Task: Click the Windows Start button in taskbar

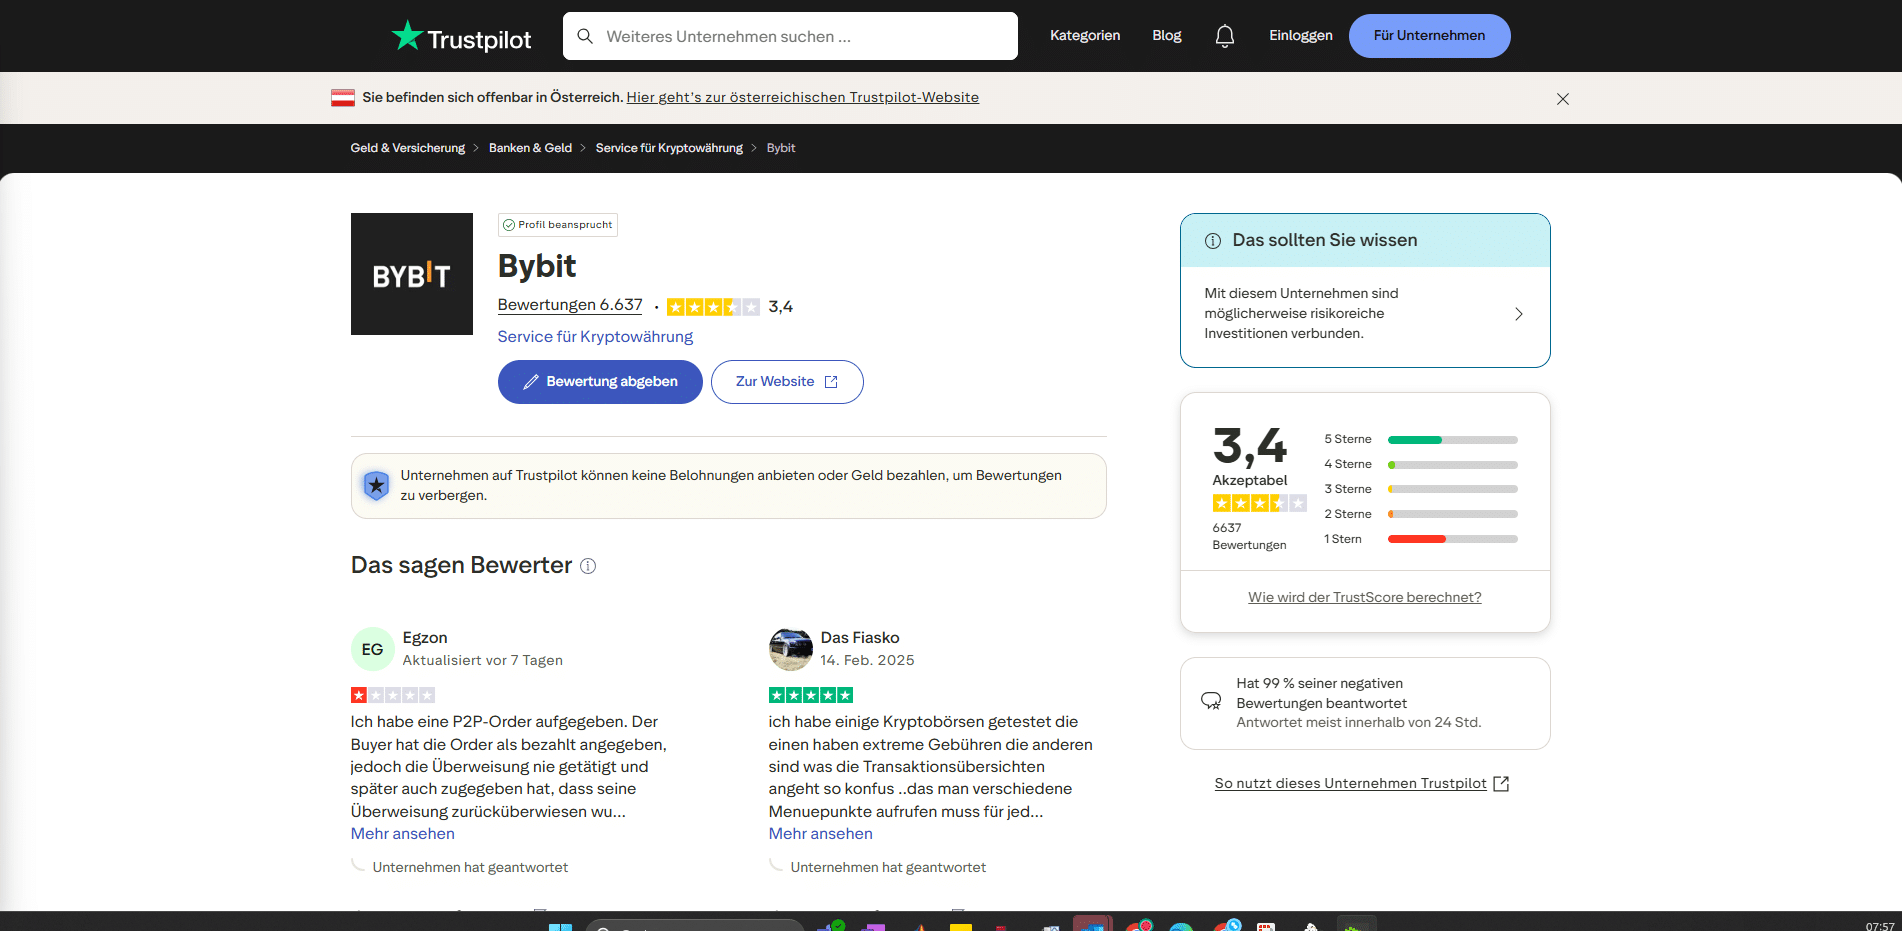Action: pos(560,926)
